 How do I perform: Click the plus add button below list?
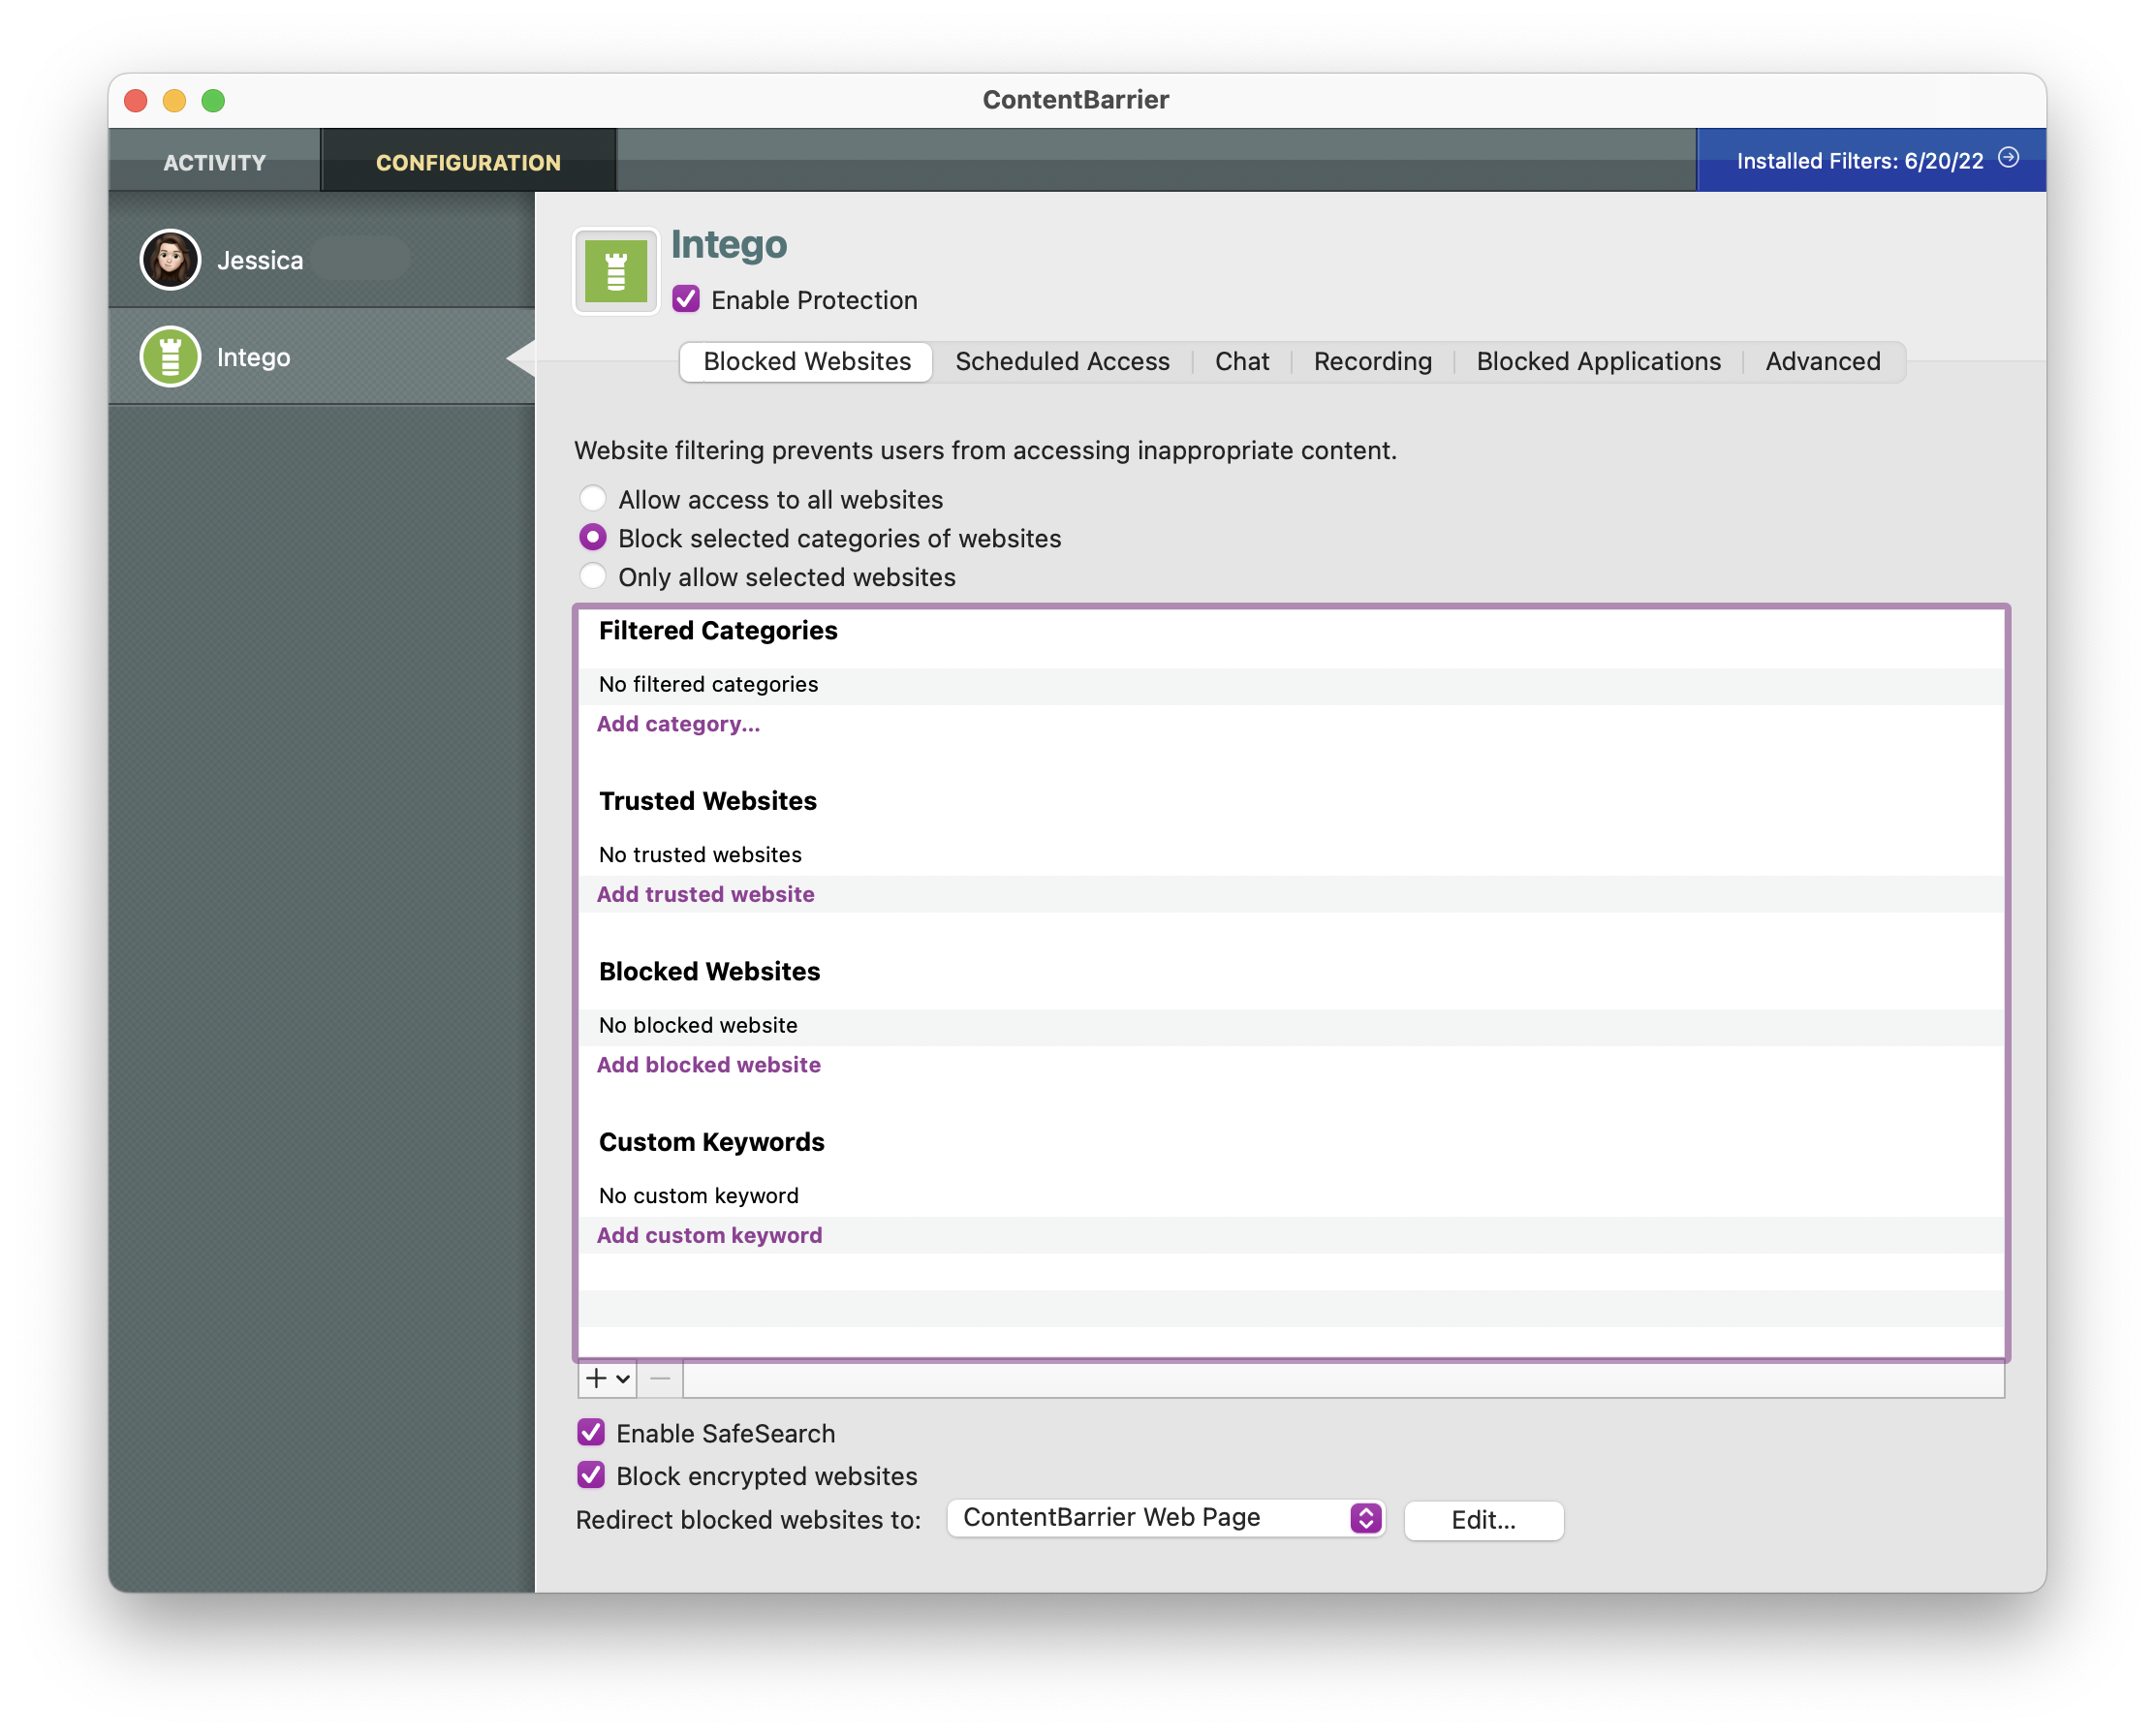point(596,1379)
